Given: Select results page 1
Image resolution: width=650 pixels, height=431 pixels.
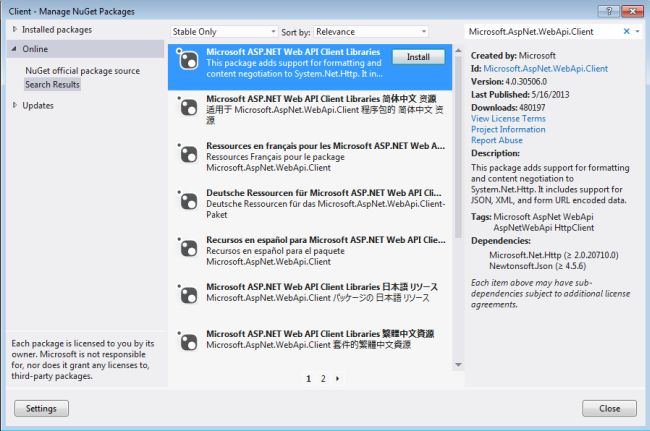Looking at the screenshot, I should click(308, 378).
